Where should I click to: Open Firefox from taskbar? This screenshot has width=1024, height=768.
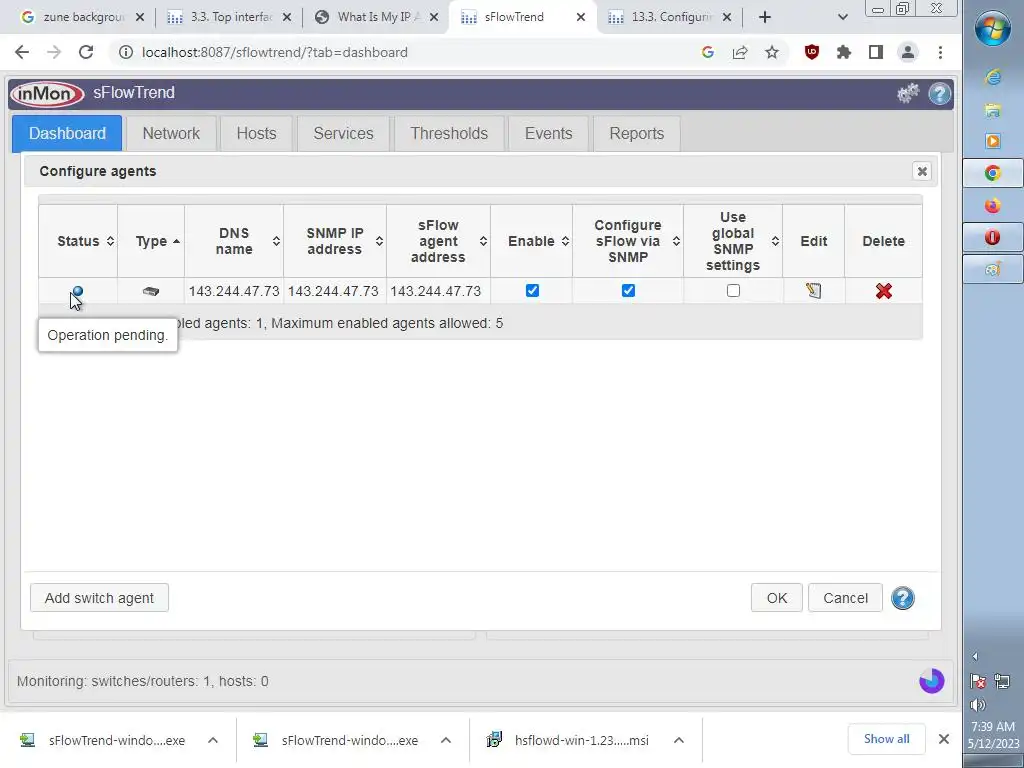993,206
